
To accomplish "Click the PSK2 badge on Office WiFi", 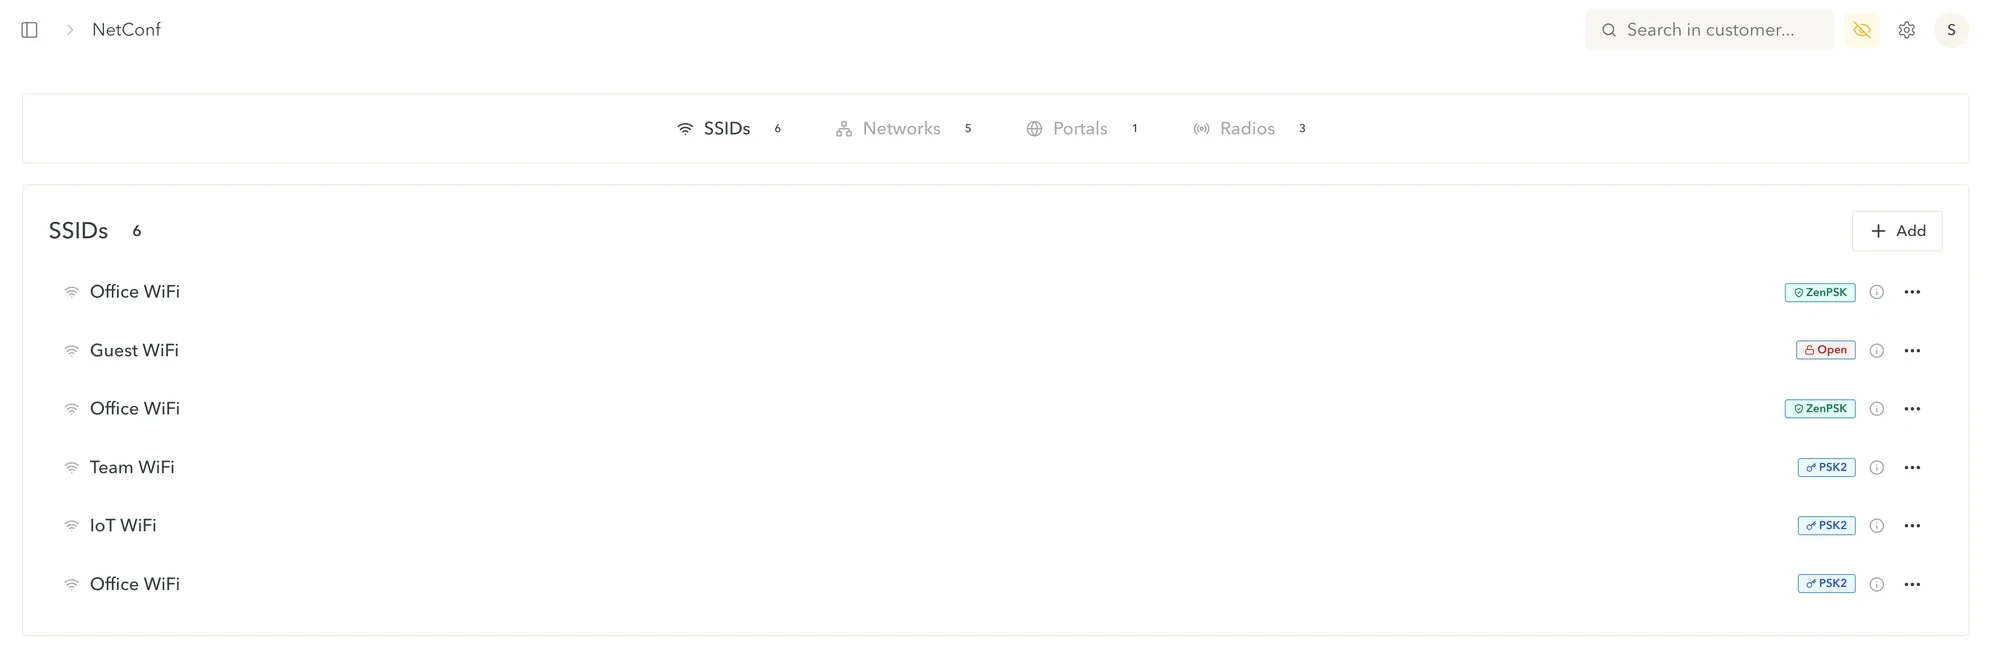I will click(x=1826, y=583).
